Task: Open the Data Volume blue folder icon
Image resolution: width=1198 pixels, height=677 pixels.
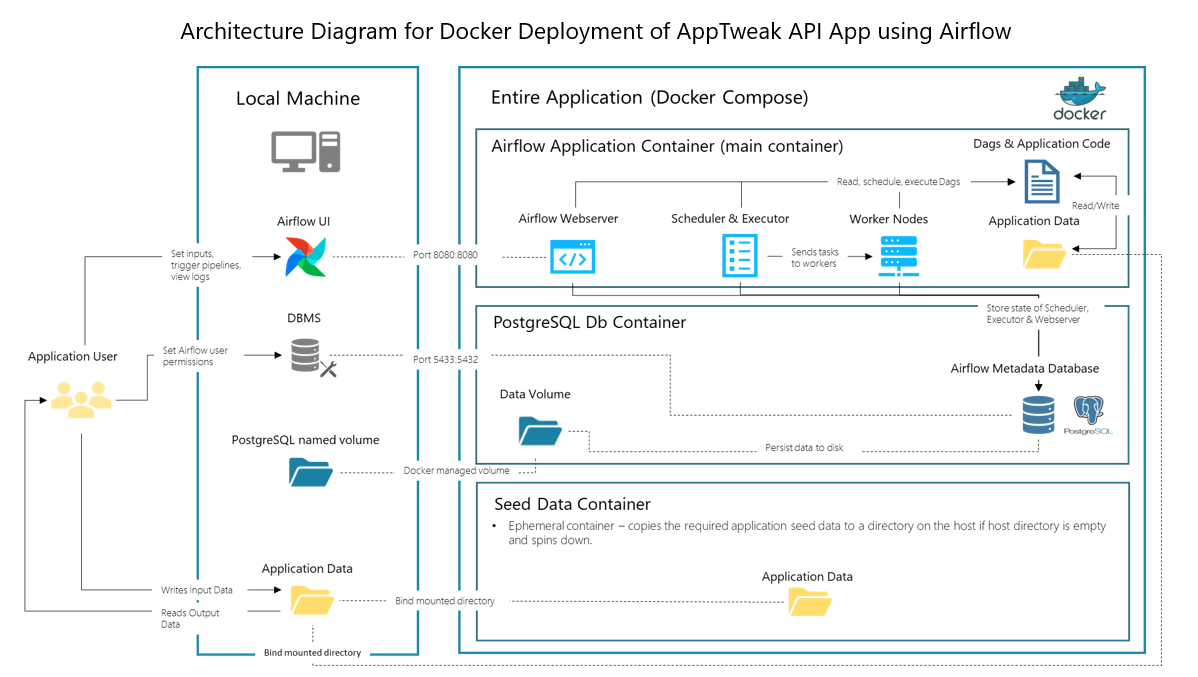Action: tap(539, 431)
